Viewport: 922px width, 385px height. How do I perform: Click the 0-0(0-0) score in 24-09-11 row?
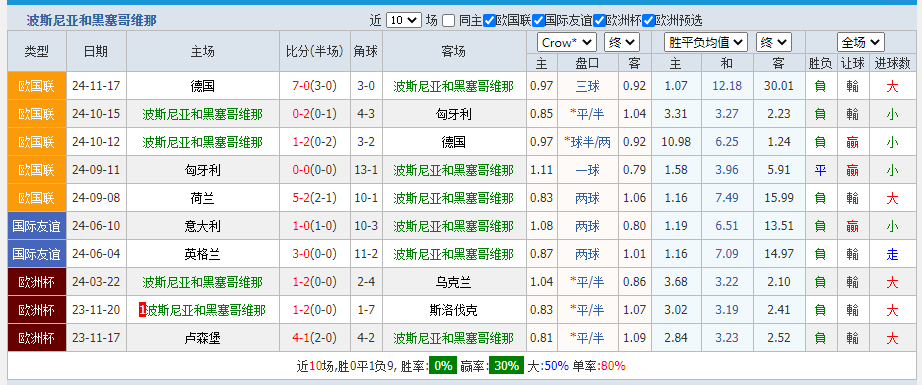click(x=314, y=170)
